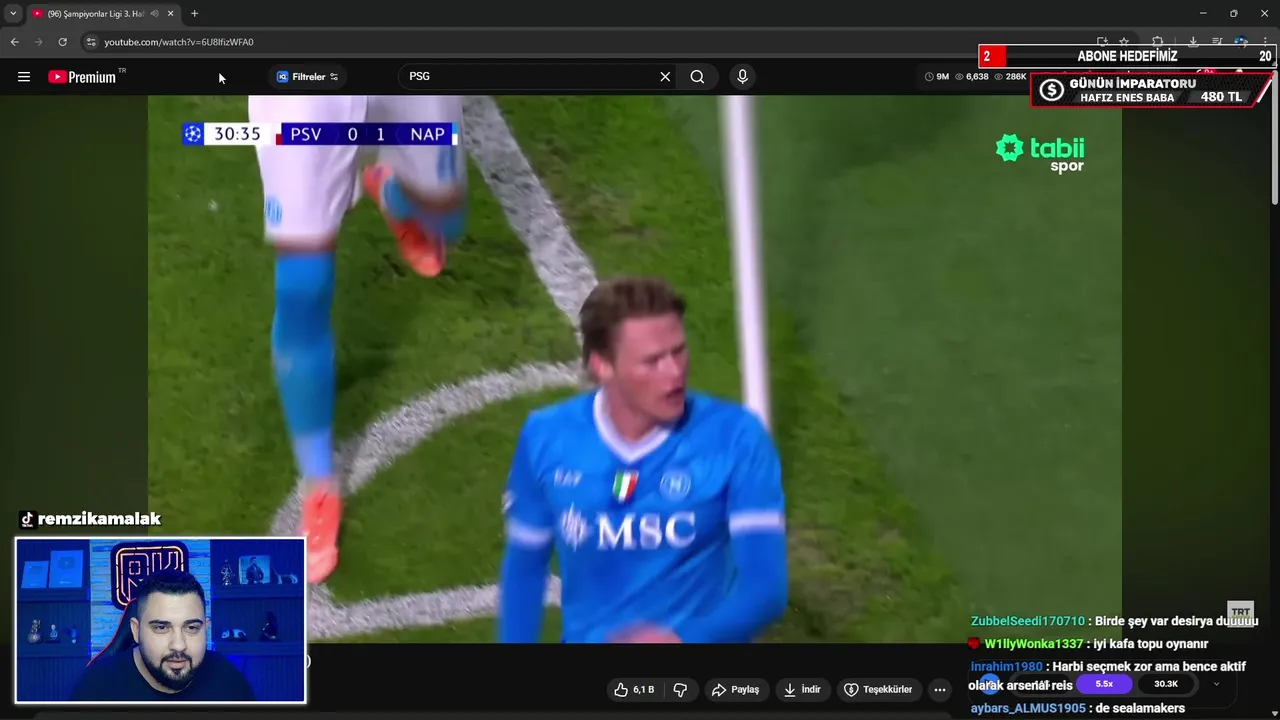The image size is (1280, 720).
Task: Go forward in browser history
Action: click(38, 42)
